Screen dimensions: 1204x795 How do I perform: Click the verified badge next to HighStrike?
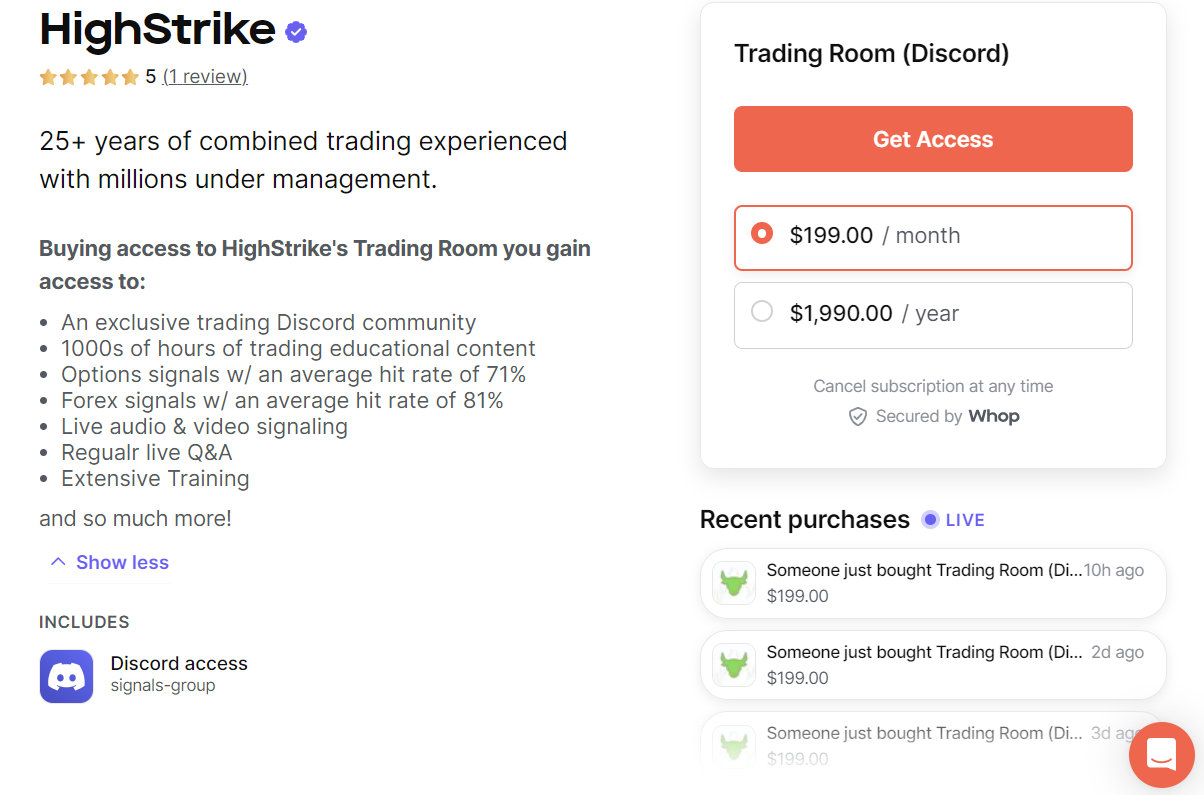tap(295, 31)
